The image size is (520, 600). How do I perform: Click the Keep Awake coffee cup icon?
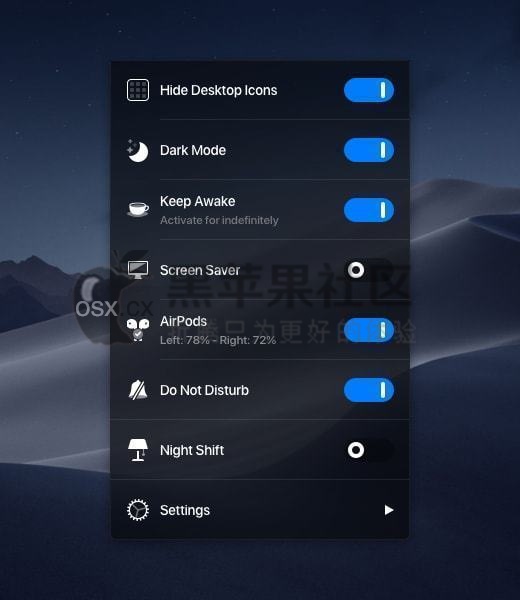[138, 209]
